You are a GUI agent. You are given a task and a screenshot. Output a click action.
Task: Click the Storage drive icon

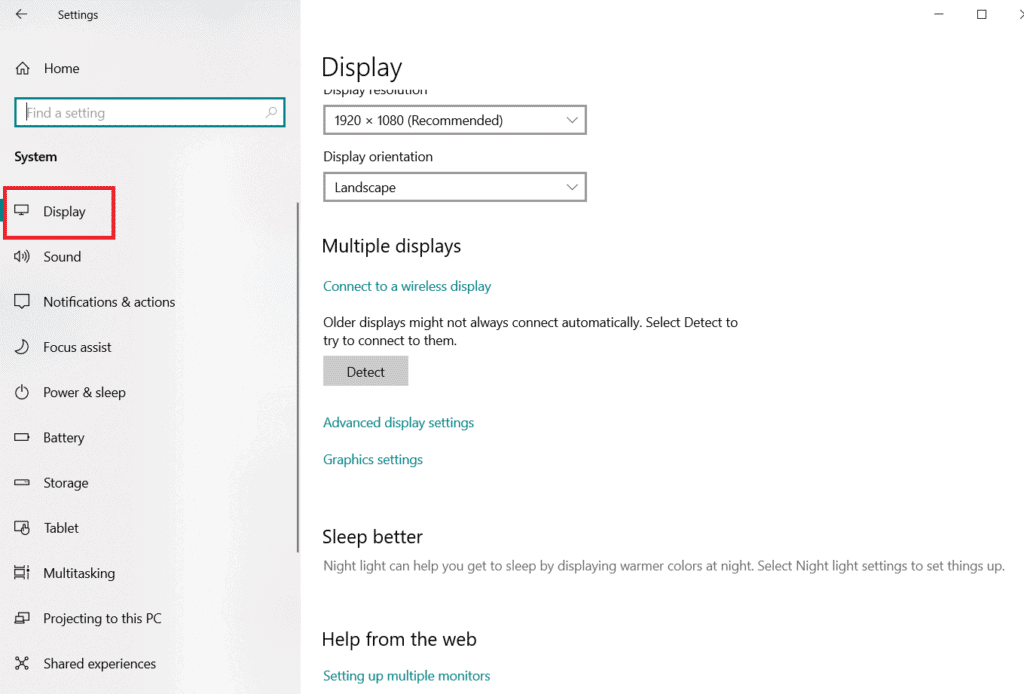tap(22, 483)
